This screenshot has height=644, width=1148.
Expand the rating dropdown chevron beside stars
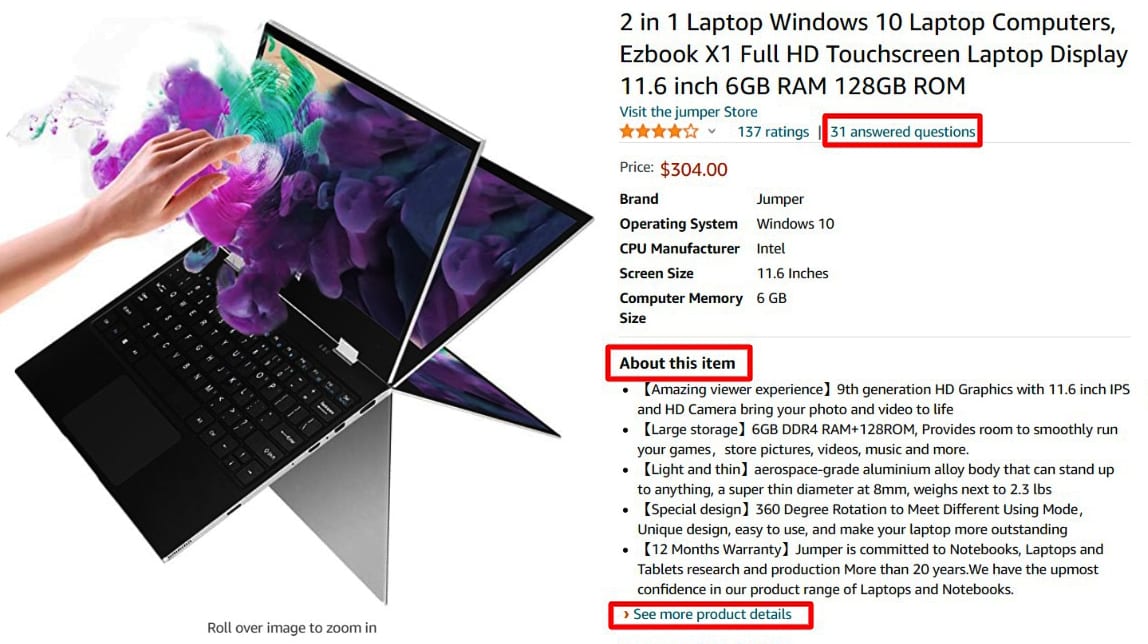[712, 132]
